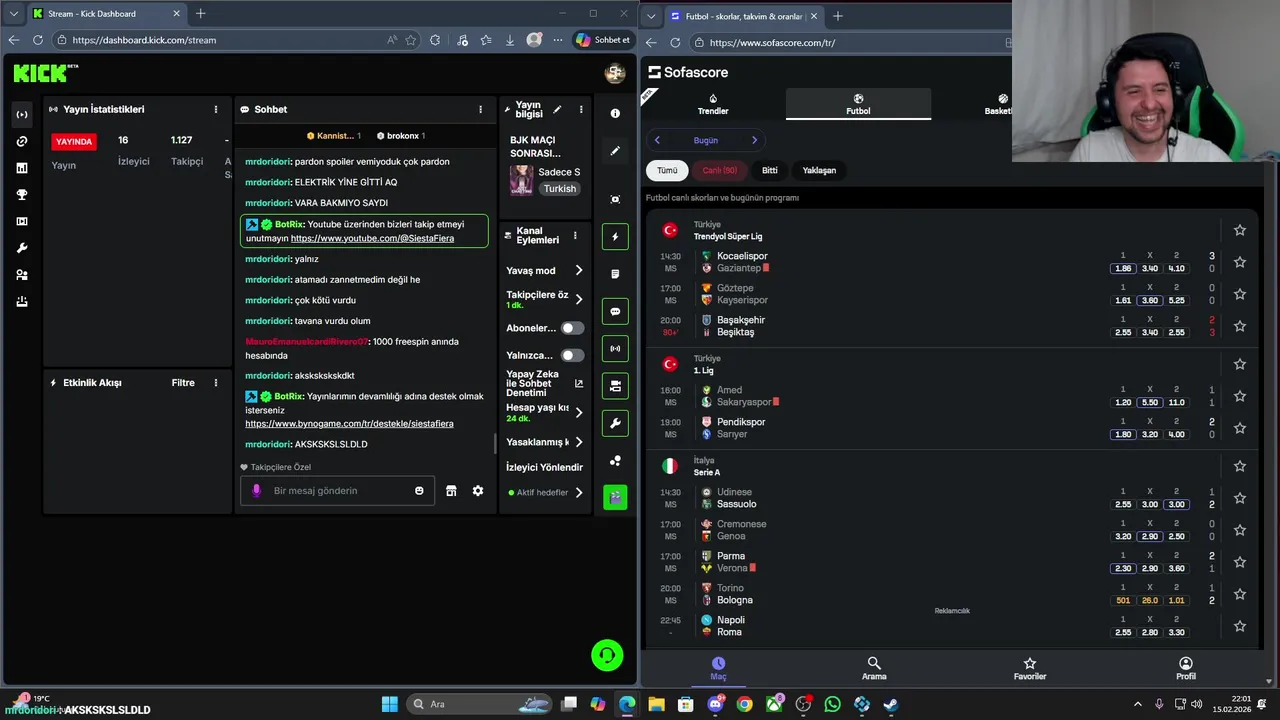Open the trophy achievements icon in Kick sidebar
The image size is (1280, 720).
pyautogui.click(x=22, y=194)
